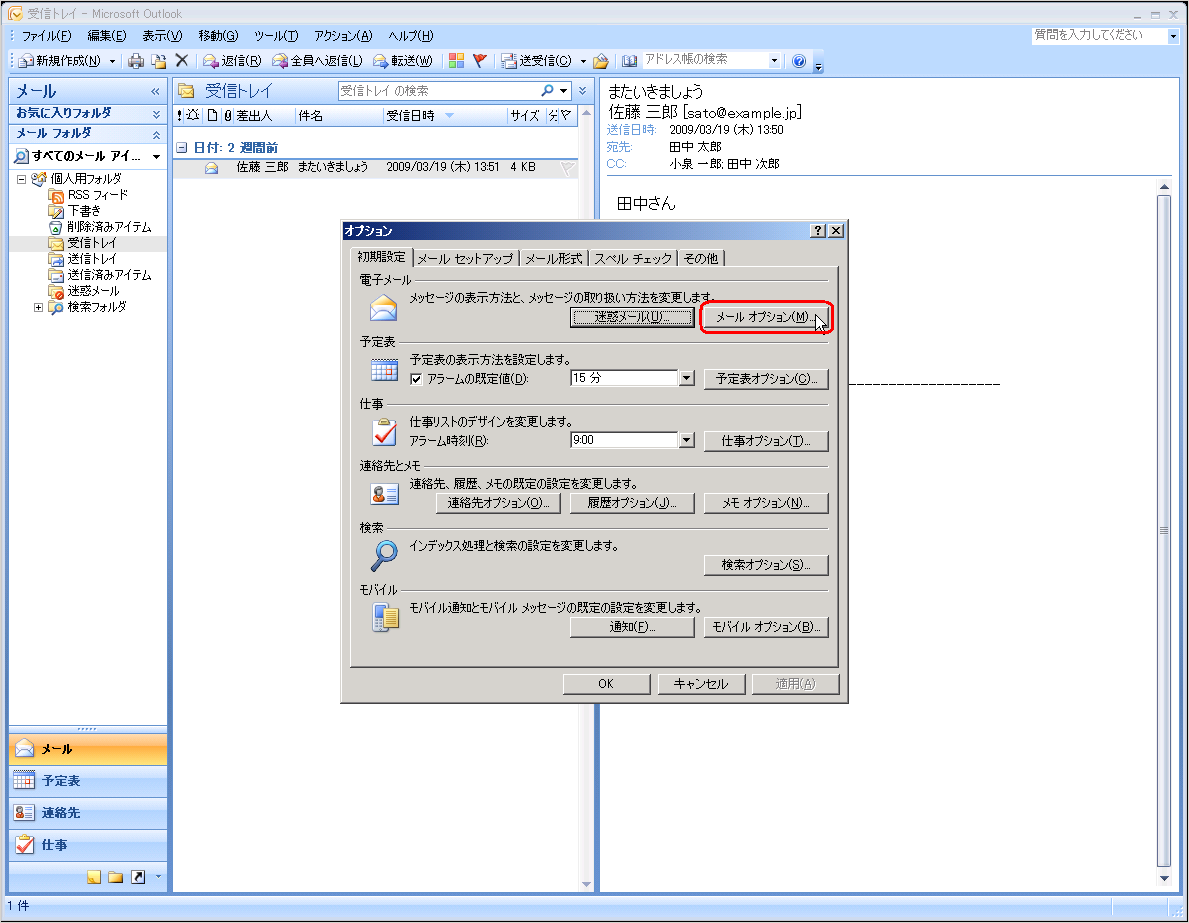Switch to メール セットアップ tab
This screenshot has height=923, width=1189.
click(466, 259)
